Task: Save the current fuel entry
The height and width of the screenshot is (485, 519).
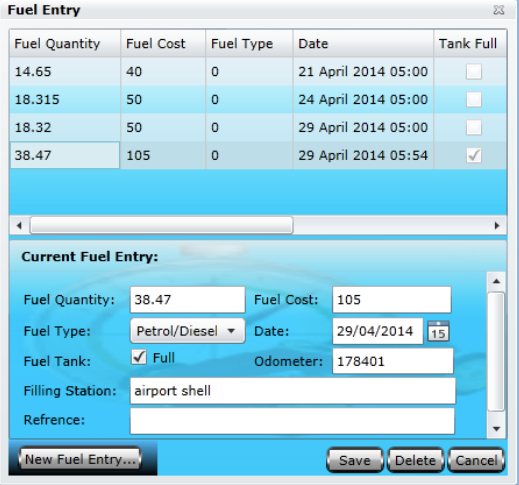Action: (x=355, y=460)
